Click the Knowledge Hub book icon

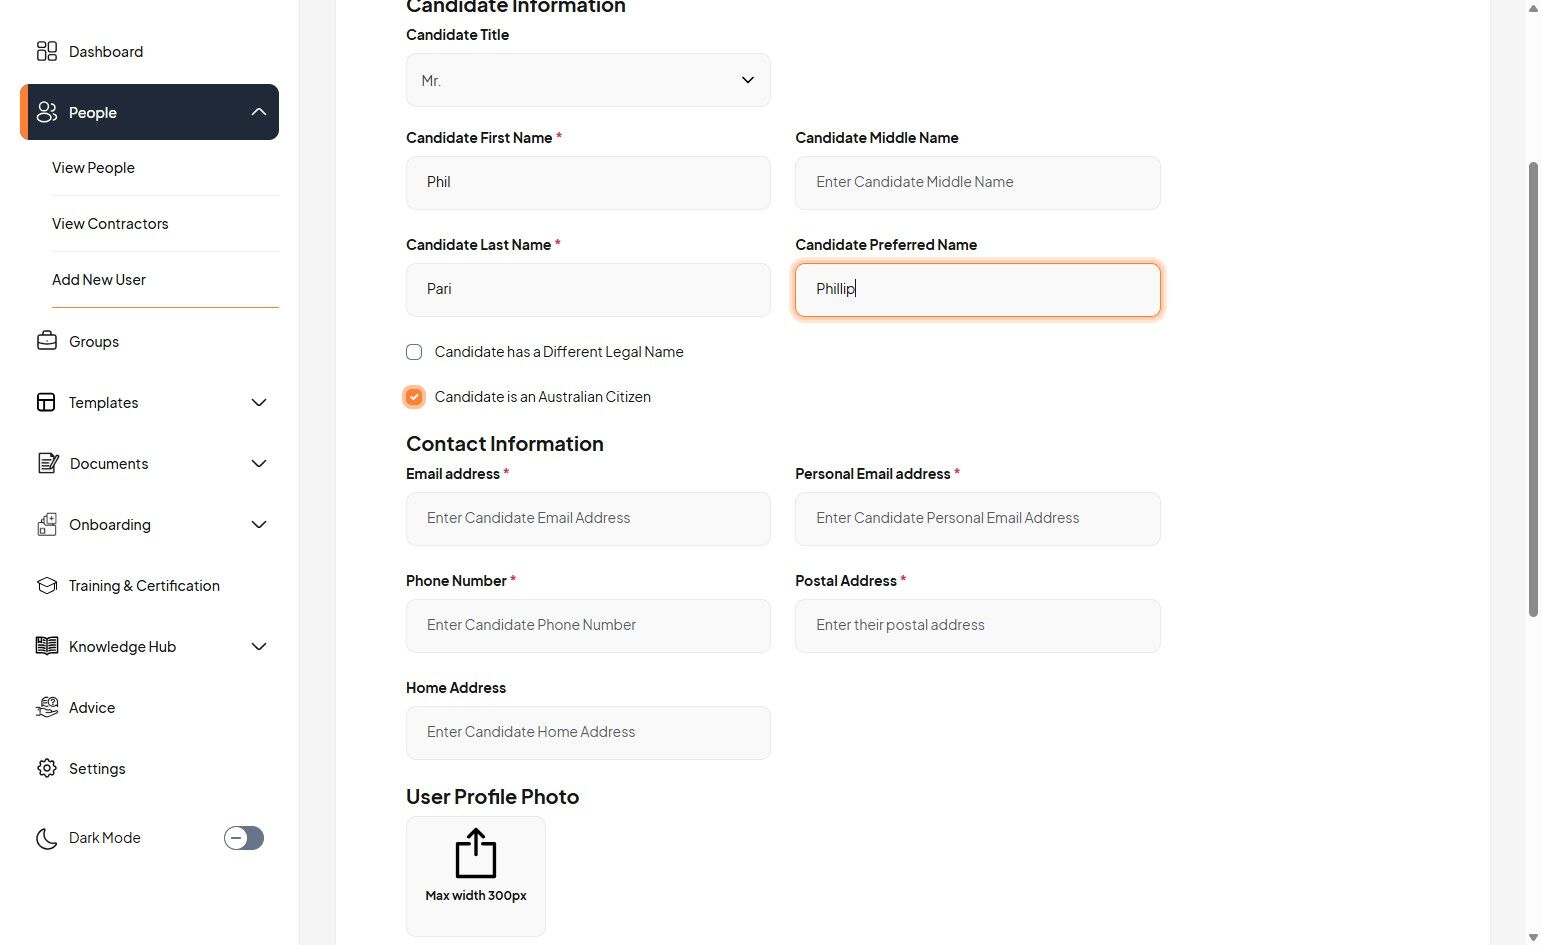click(47, 646)
